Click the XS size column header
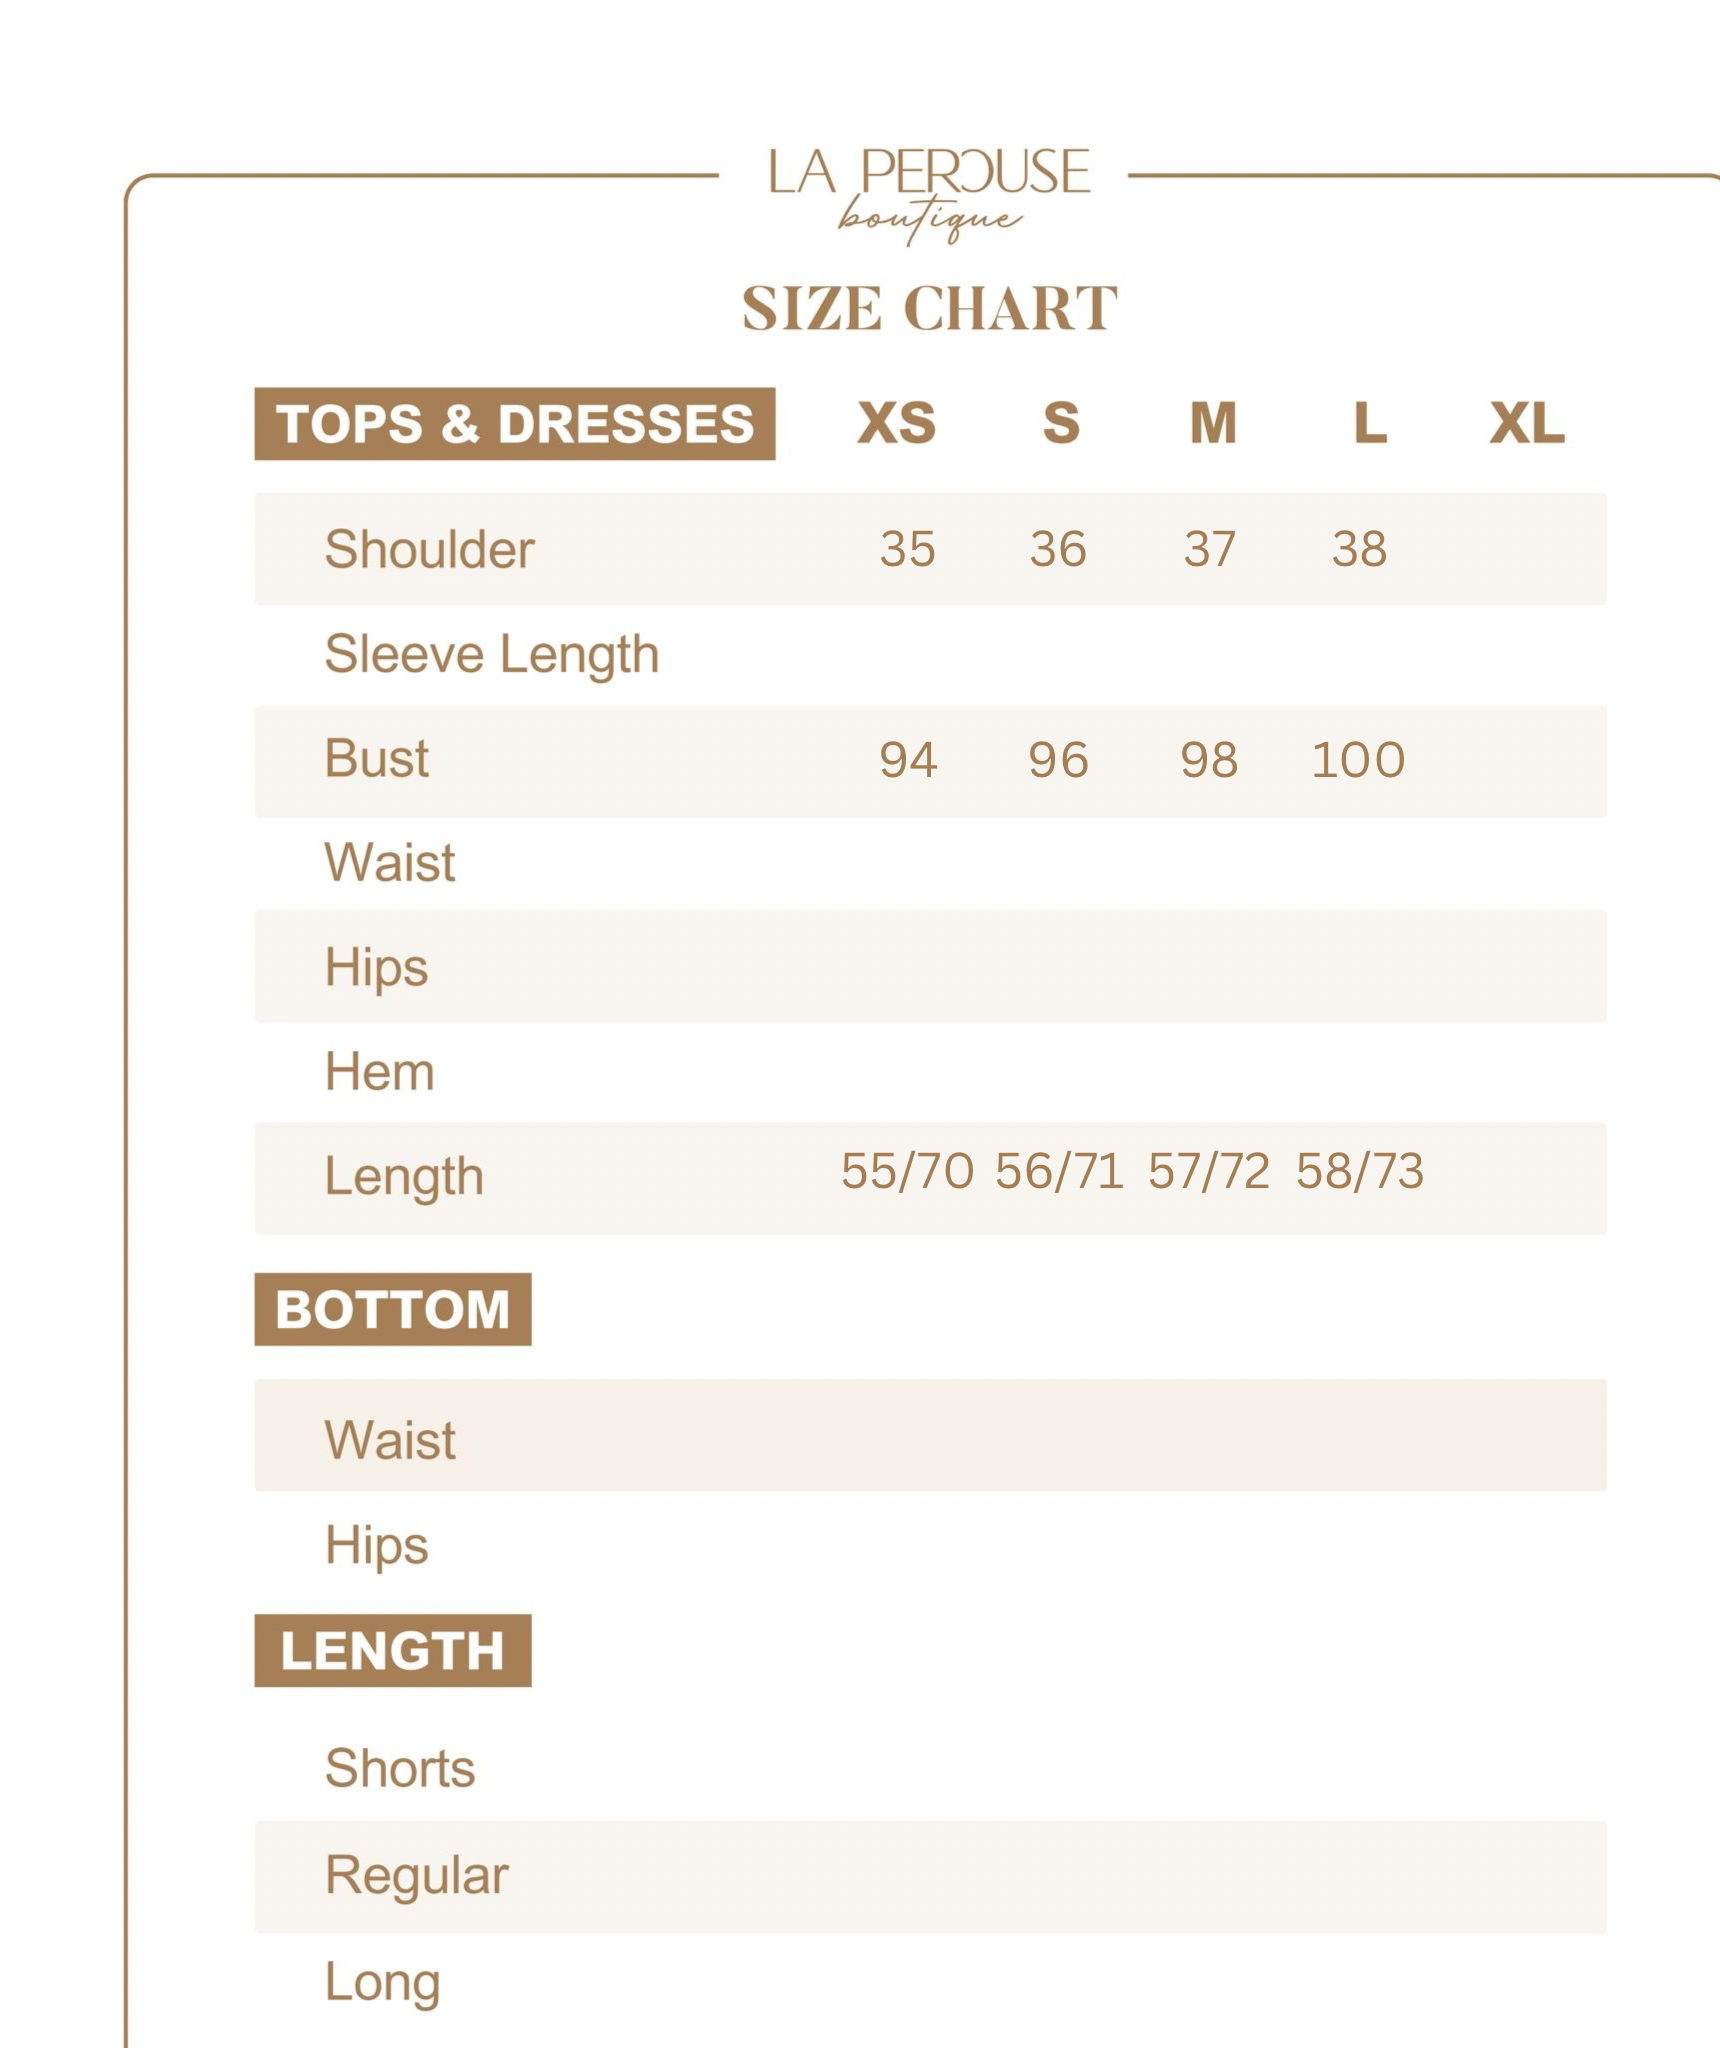Viewport: 1720px width, 2048px height. (896, 423)
